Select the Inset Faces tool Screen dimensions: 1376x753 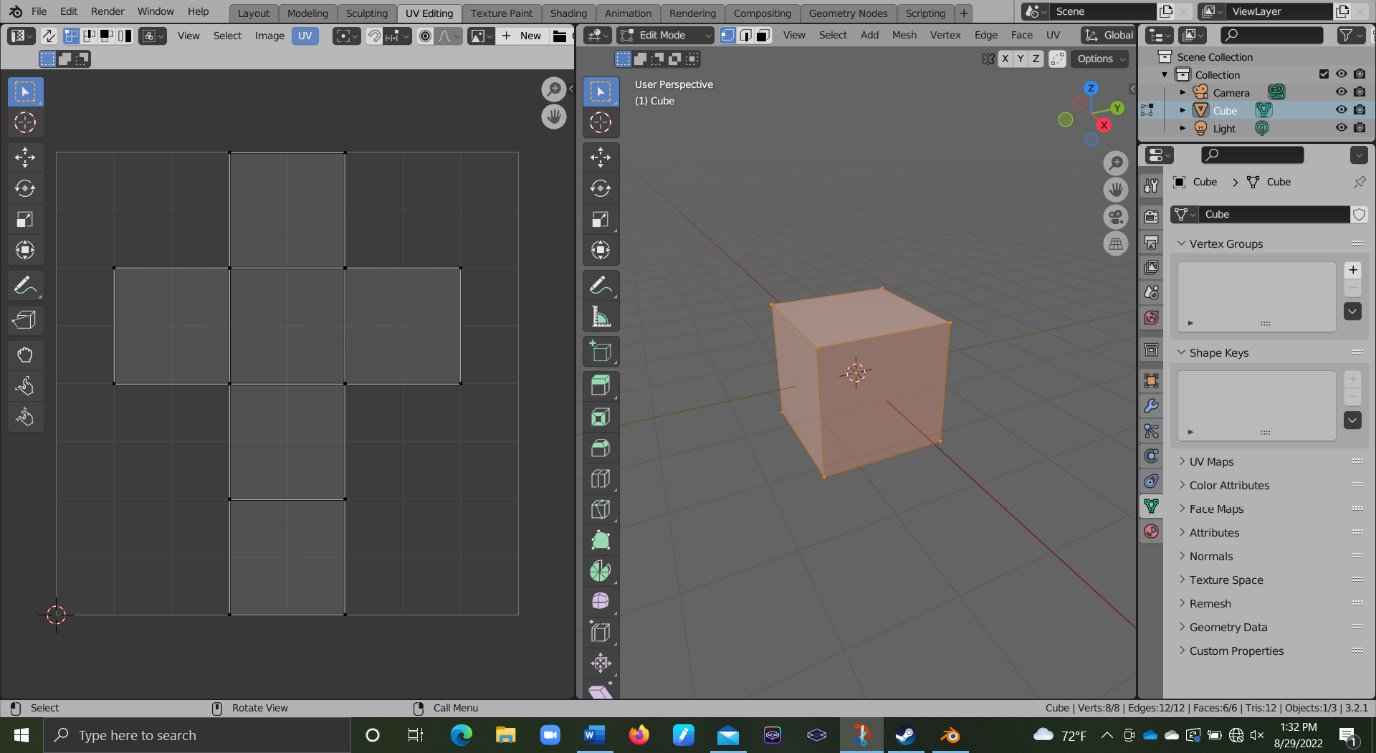(601, 416)
